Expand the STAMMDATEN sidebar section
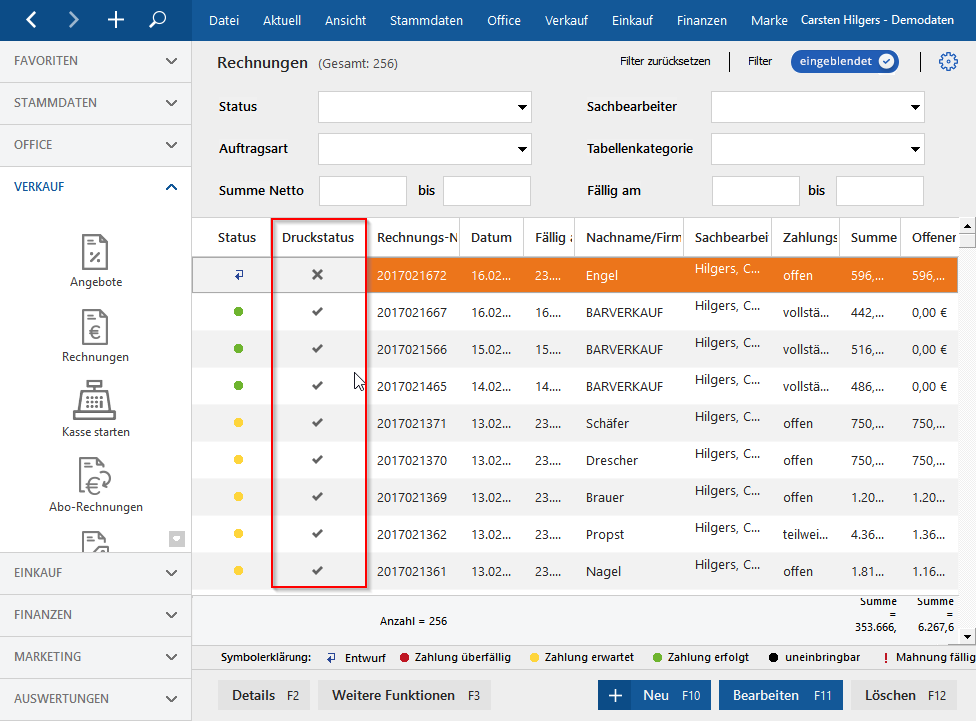This screenshot has width=976, height=721. tap(95, 103)
